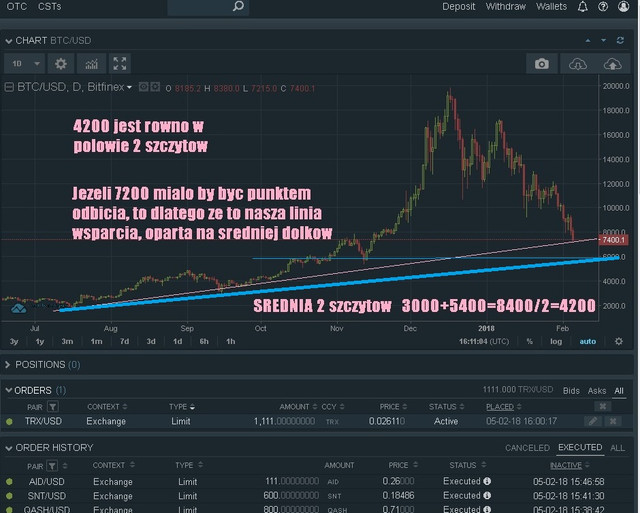This screenshot has height=513, width=640.
Task: Cancel the TRX/USD order with its X
Action: click(613, 421)
